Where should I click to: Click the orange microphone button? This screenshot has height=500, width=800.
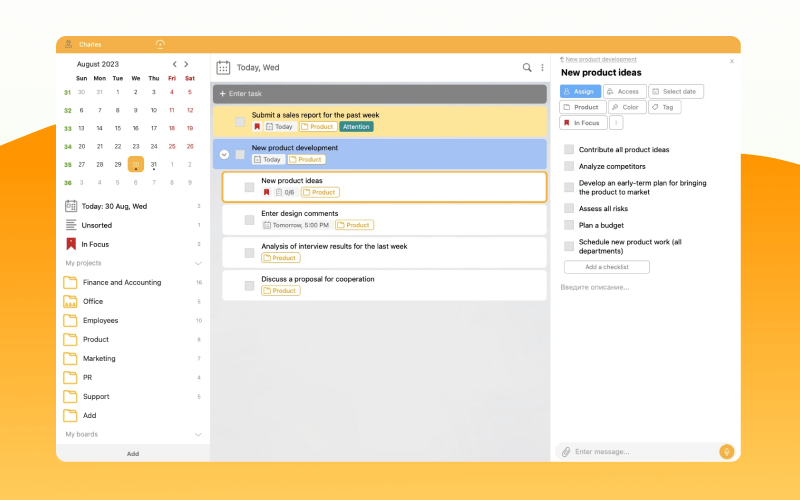point(727,452)
